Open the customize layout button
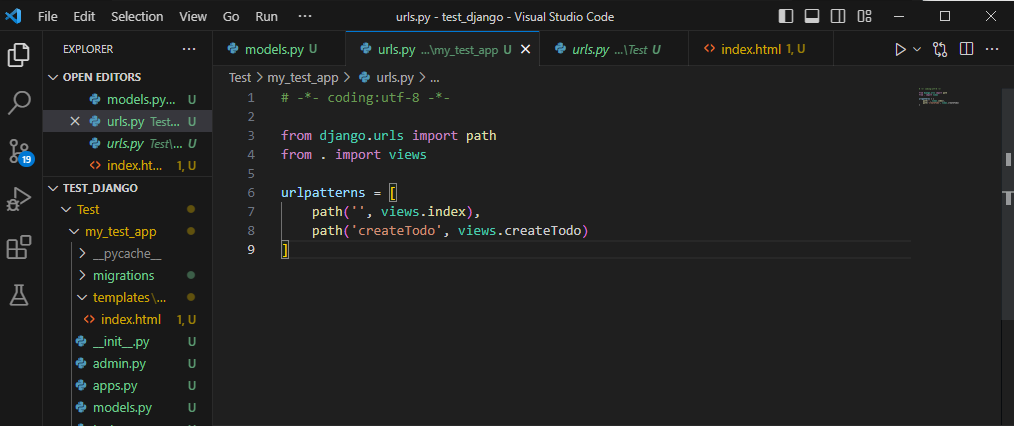 point(865,16)
